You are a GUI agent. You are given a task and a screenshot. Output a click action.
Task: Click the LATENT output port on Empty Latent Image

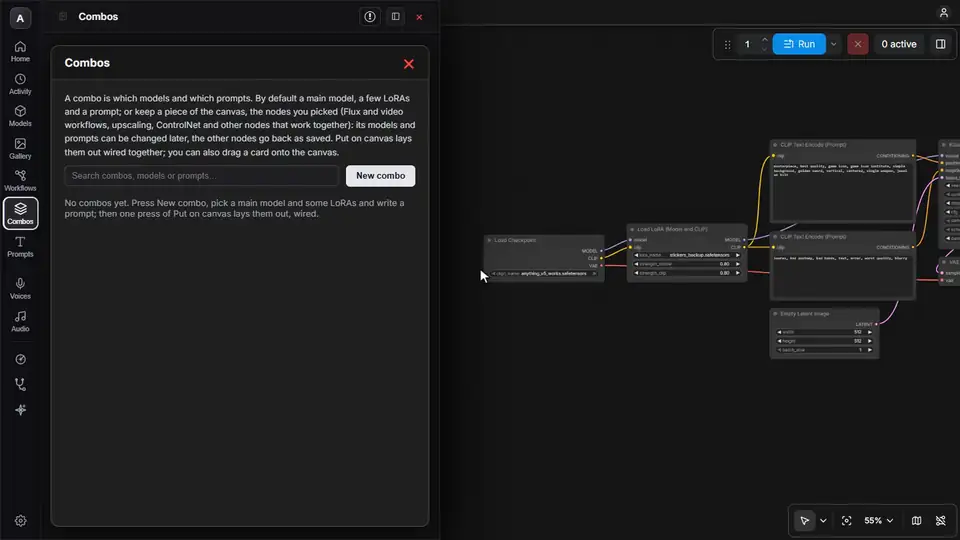coord(876,324)
